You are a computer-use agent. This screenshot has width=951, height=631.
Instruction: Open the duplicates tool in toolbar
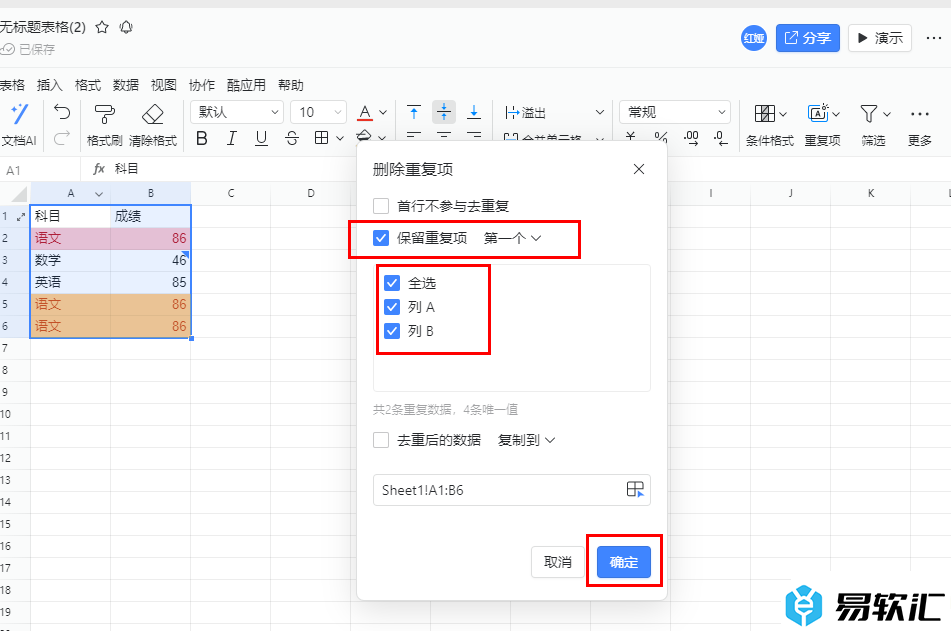click(822, 126)
